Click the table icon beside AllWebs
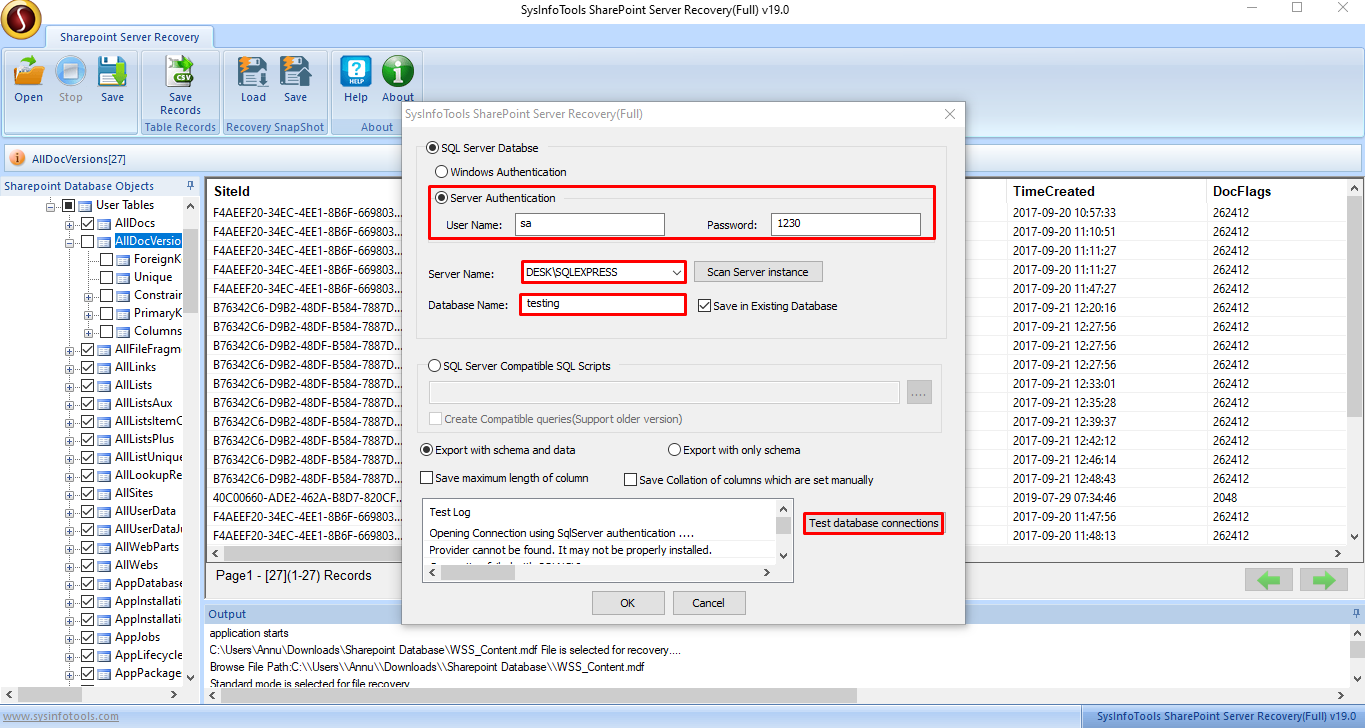Screen dimensions: 1365x728 pos(104,565)
